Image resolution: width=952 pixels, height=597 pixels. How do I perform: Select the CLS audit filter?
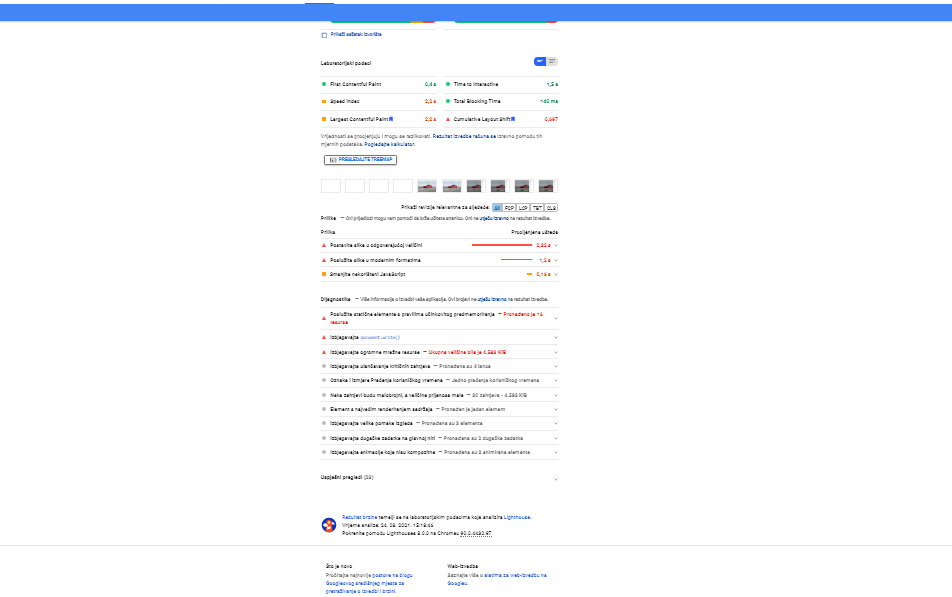coord(551,207)
